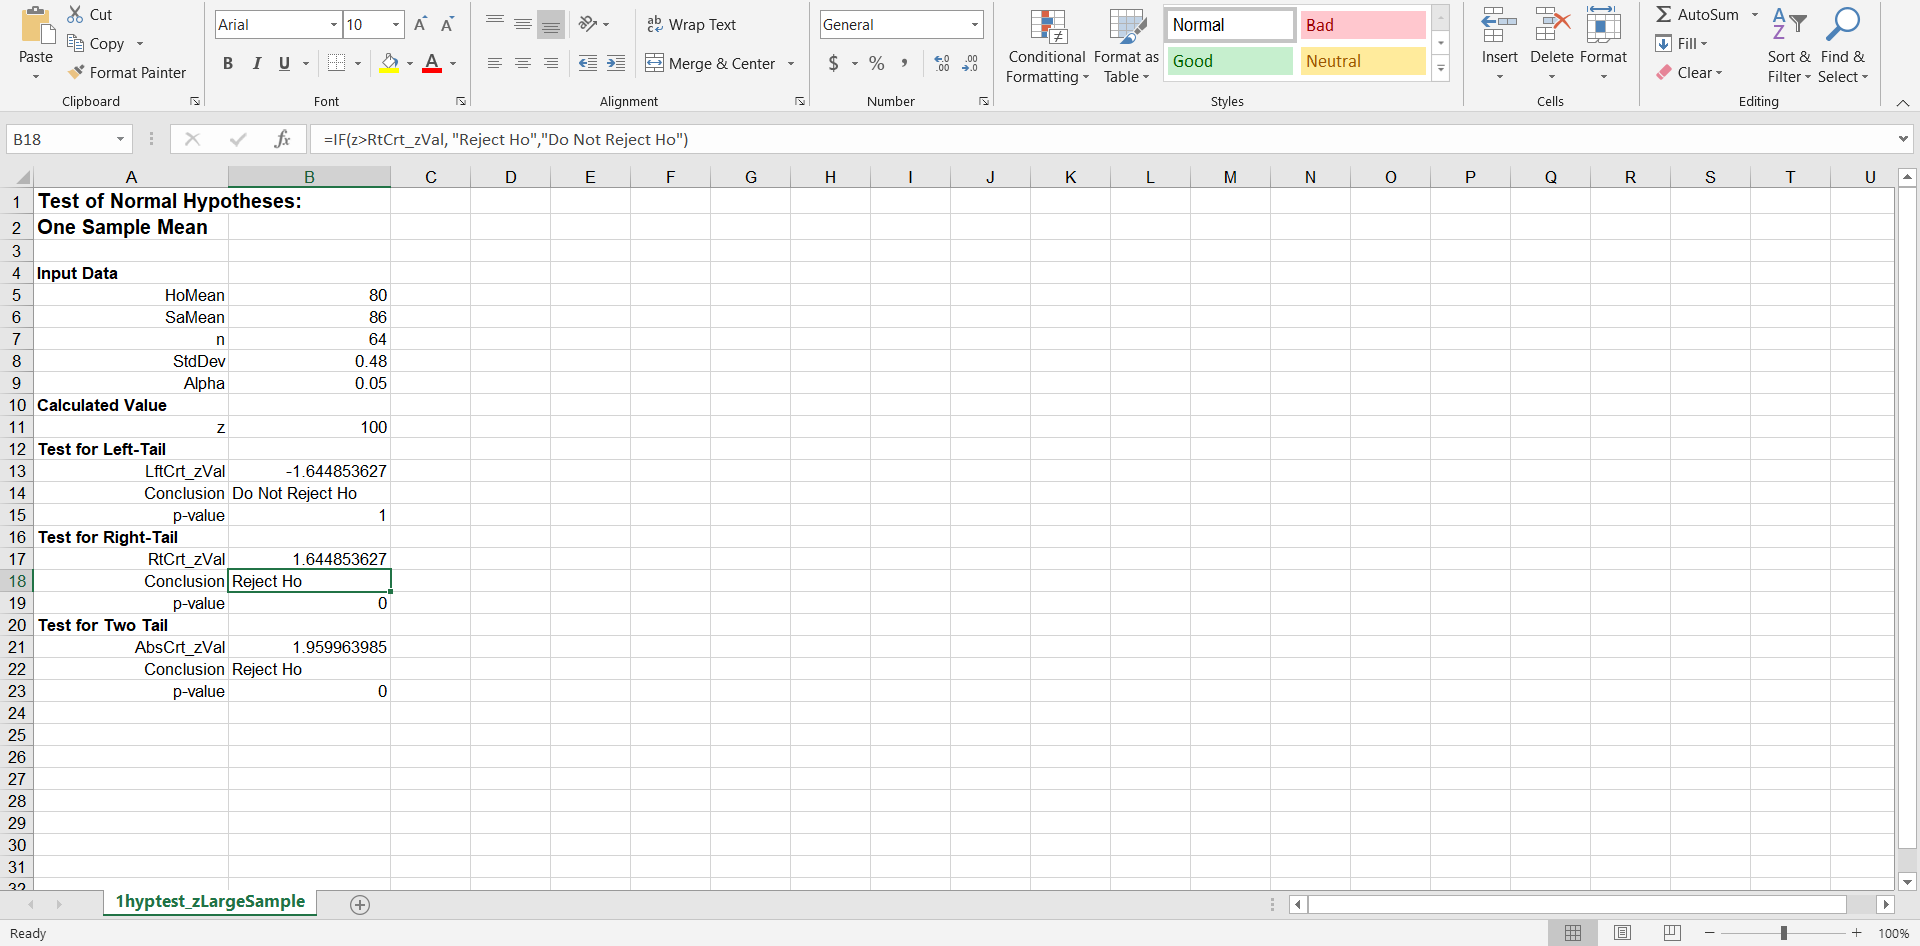Activate the Format Painter brush

pos(76,72)
